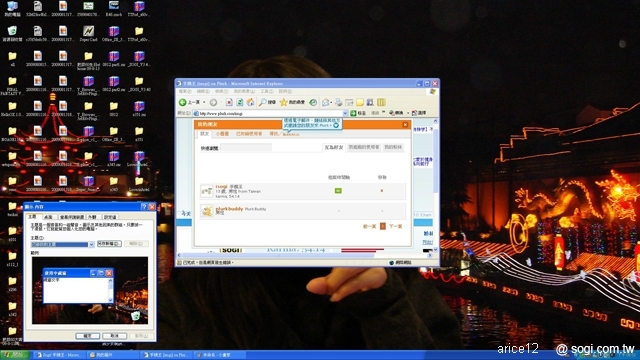The height and width of the screenshot is (360, 640).
Task: Open the Favorites menu in IE menu bar
Action: point(244,91)
